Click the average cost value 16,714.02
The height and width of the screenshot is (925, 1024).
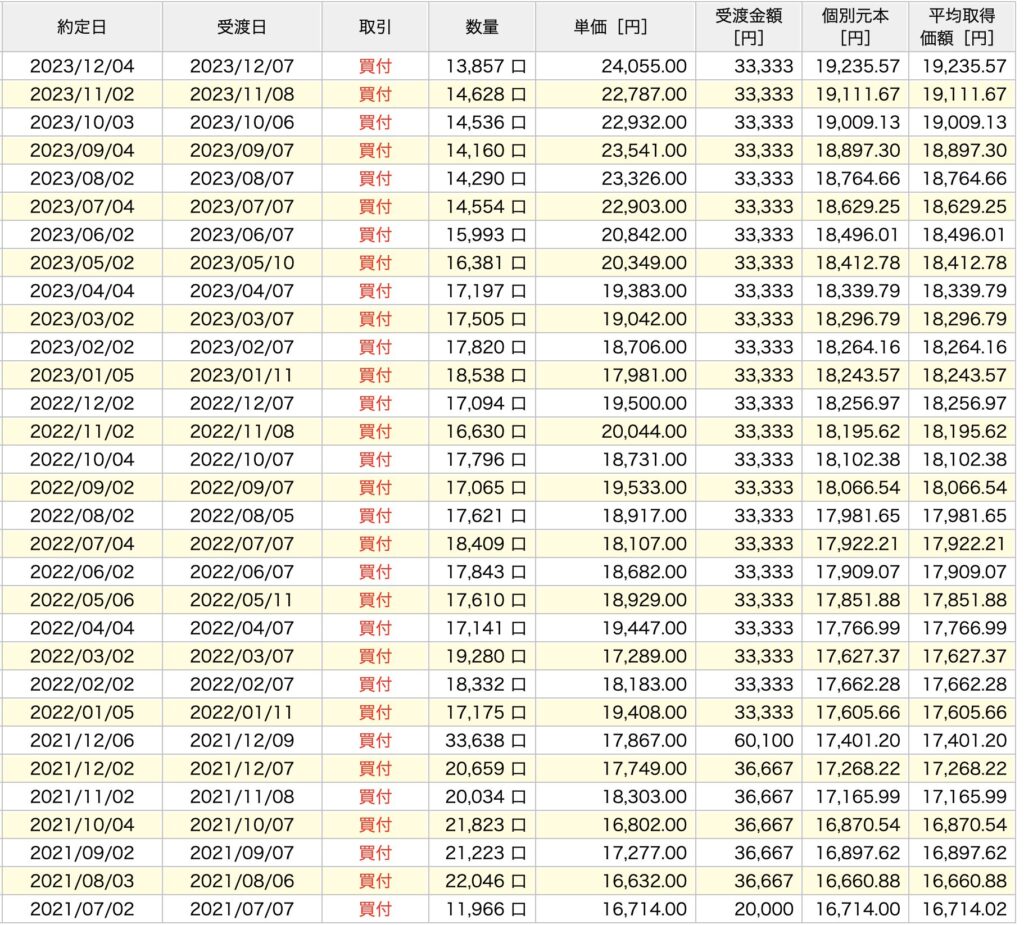pyautogui.click(x=965, y=910)
